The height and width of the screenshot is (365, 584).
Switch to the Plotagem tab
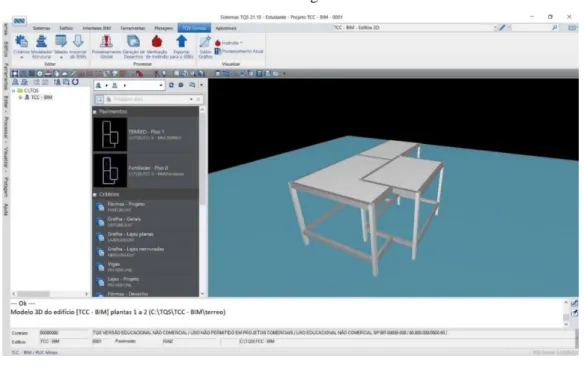point(164,28)
